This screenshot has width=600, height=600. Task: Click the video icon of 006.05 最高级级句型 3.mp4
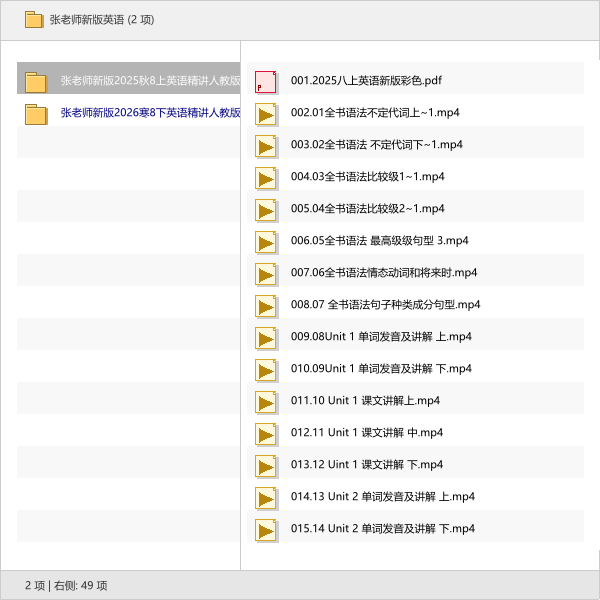(x=266, y=241)
